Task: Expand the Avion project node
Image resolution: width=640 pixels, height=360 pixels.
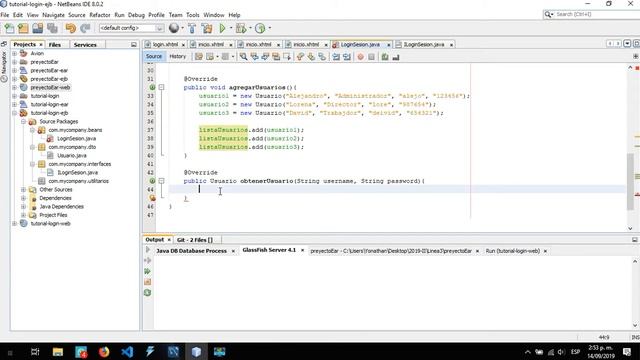Action: [x=15, y=53]
